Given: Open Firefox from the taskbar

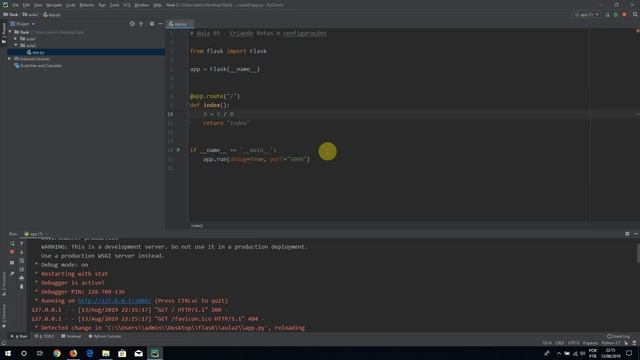Looking at the screenshot, I should tap(73, 353).
